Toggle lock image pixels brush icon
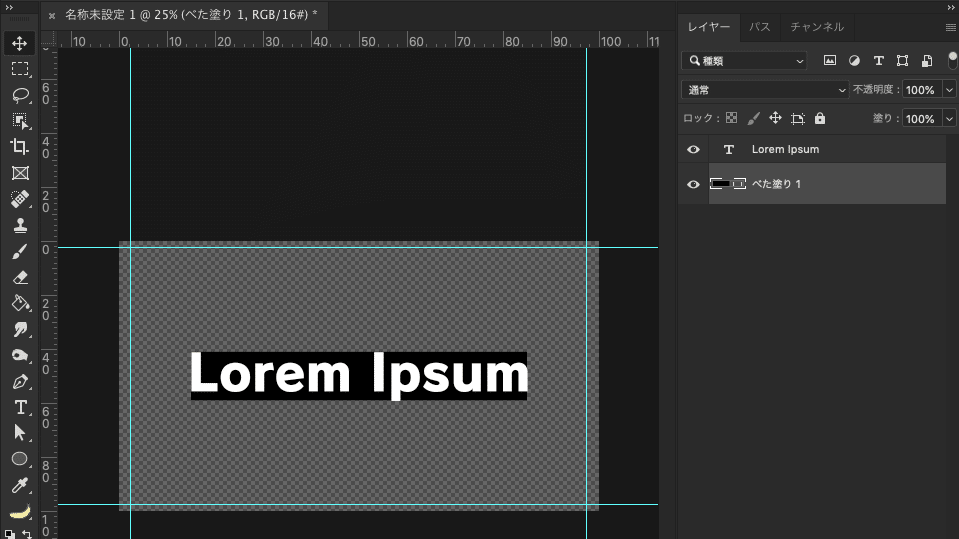The height and width of the screenshot is (539, 959). 754,118
